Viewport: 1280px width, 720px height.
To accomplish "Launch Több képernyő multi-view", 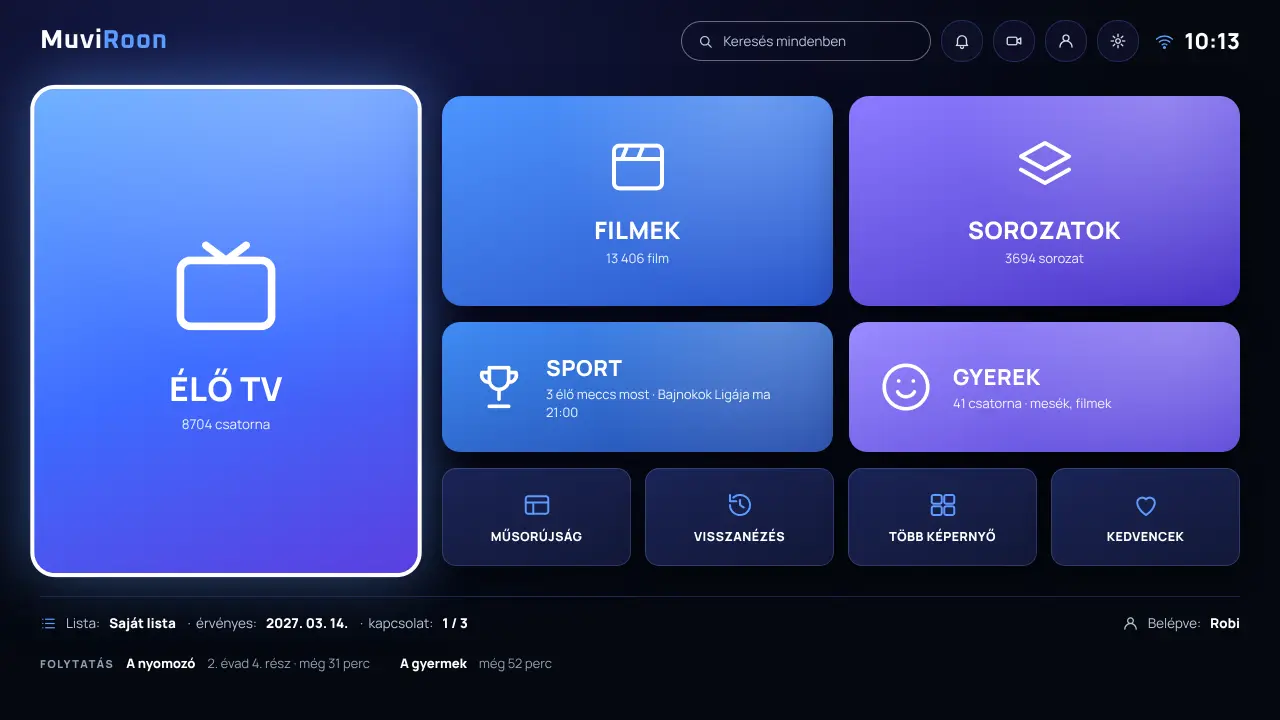I will tap(942, 517).
